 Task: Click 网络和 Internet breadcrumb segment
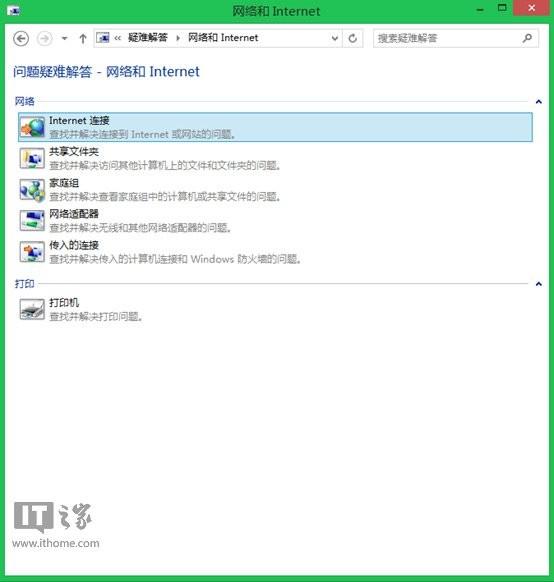pyautogui.click(x=223, y=37)
